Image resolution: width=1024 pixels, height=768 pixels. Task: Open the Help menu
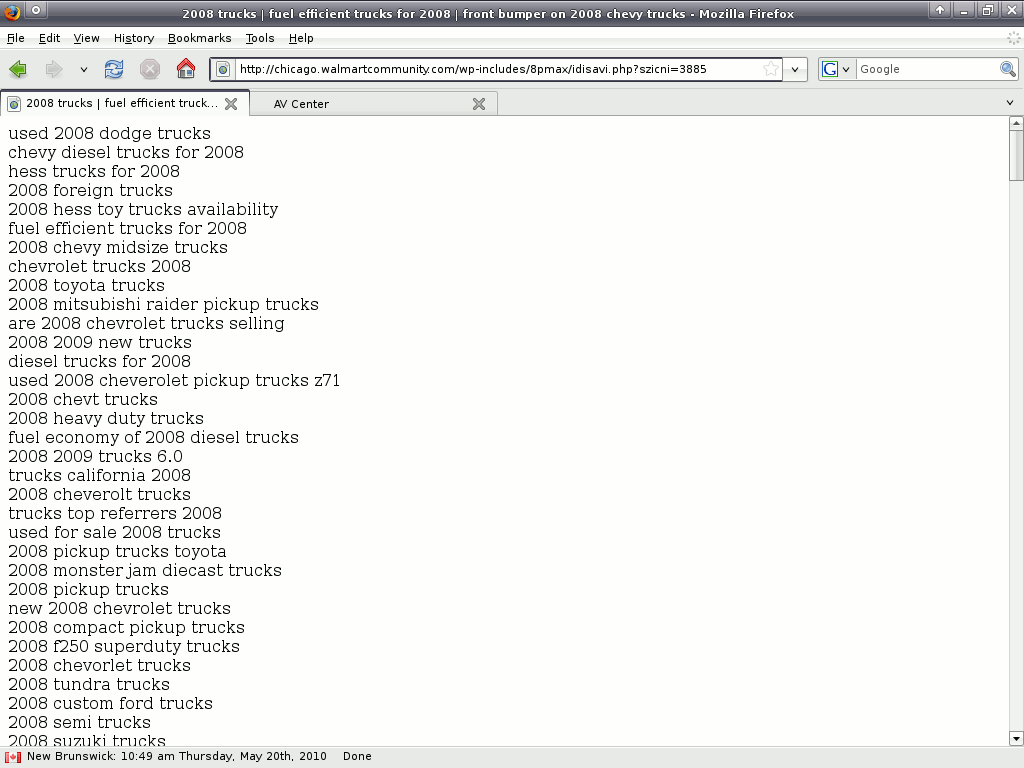click(301, 38)
